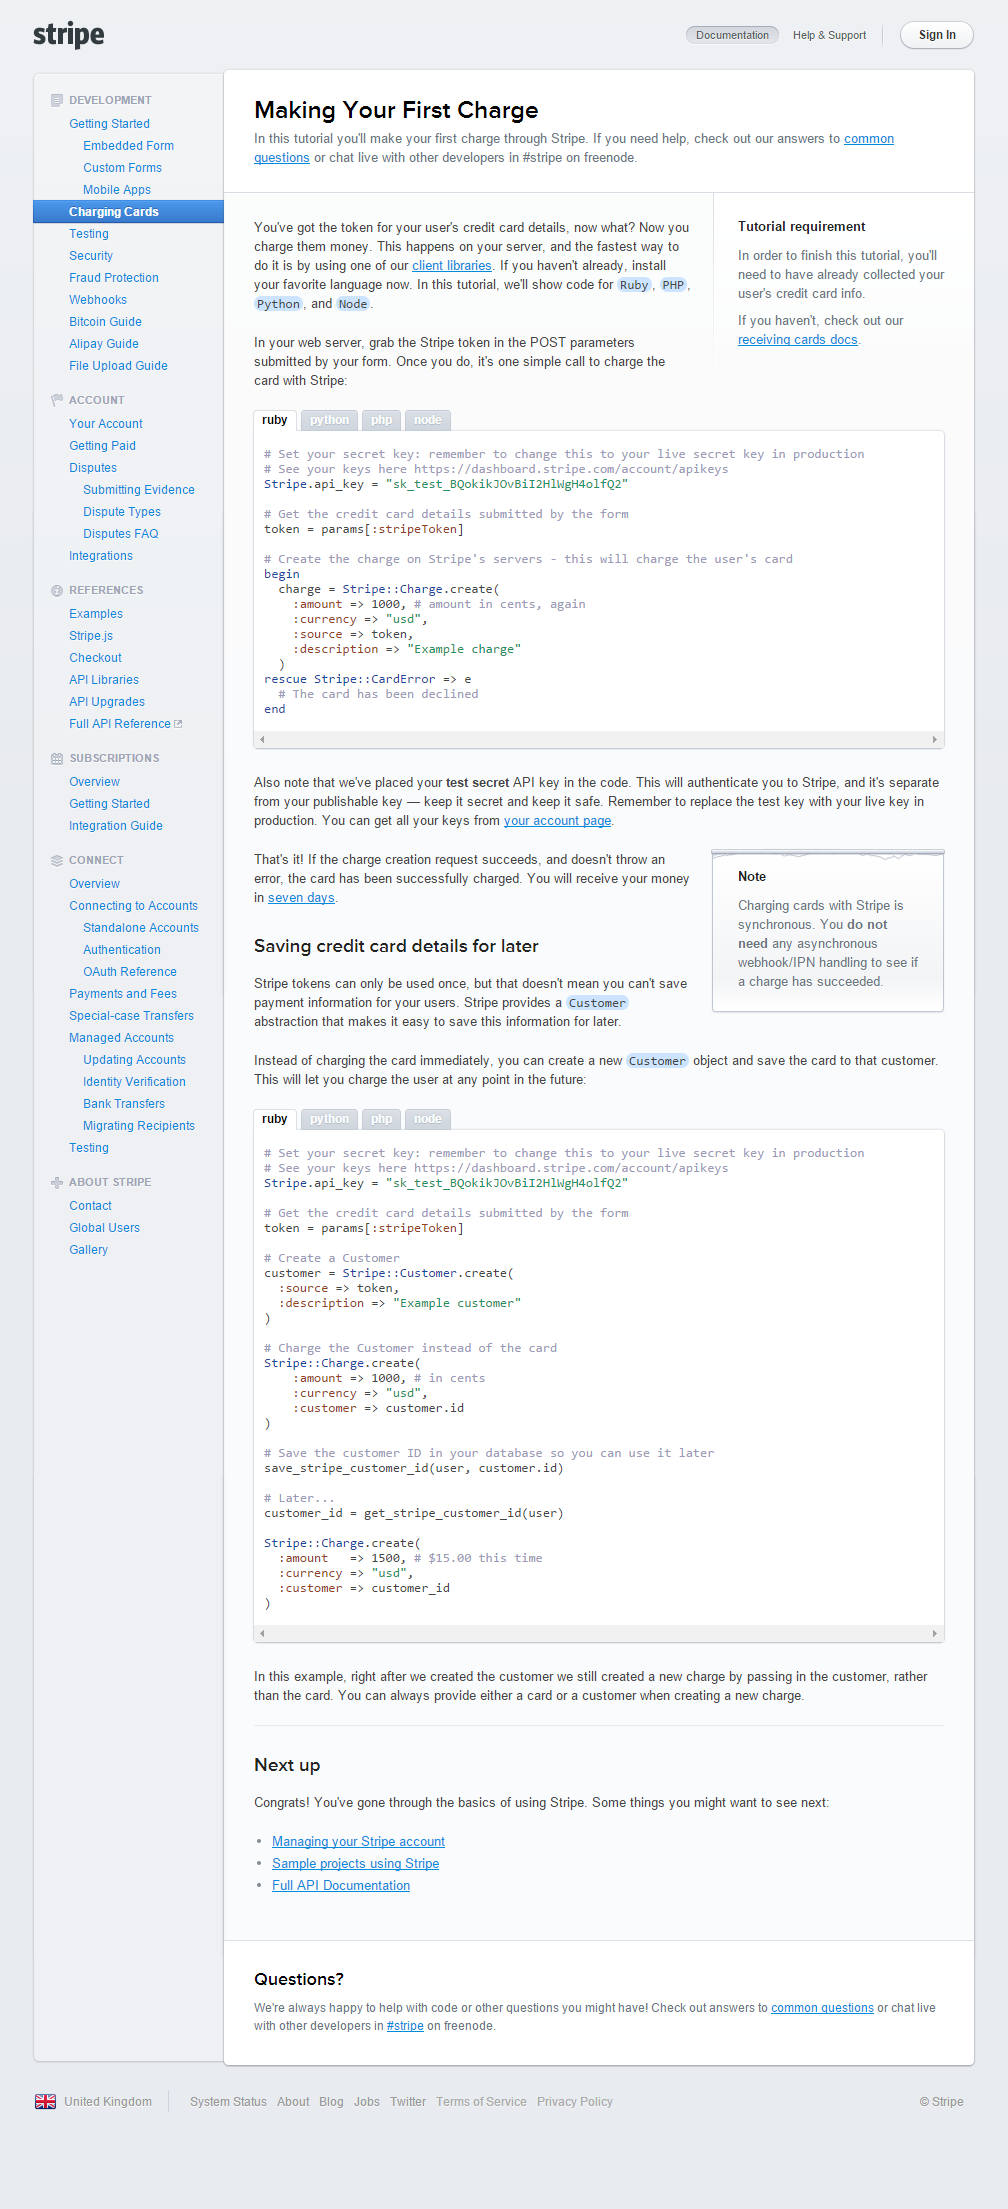Open Security sidebar link

(x=91, y=256)
